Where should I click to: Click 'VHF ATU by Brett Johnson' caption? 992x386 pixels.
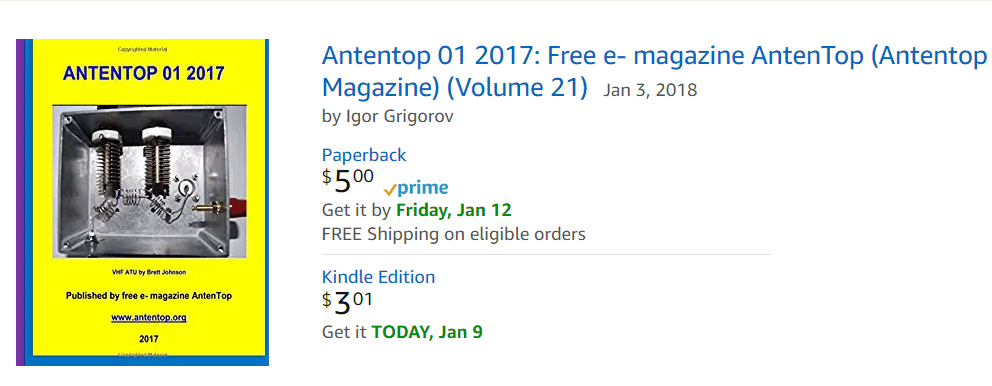[149, 272]
